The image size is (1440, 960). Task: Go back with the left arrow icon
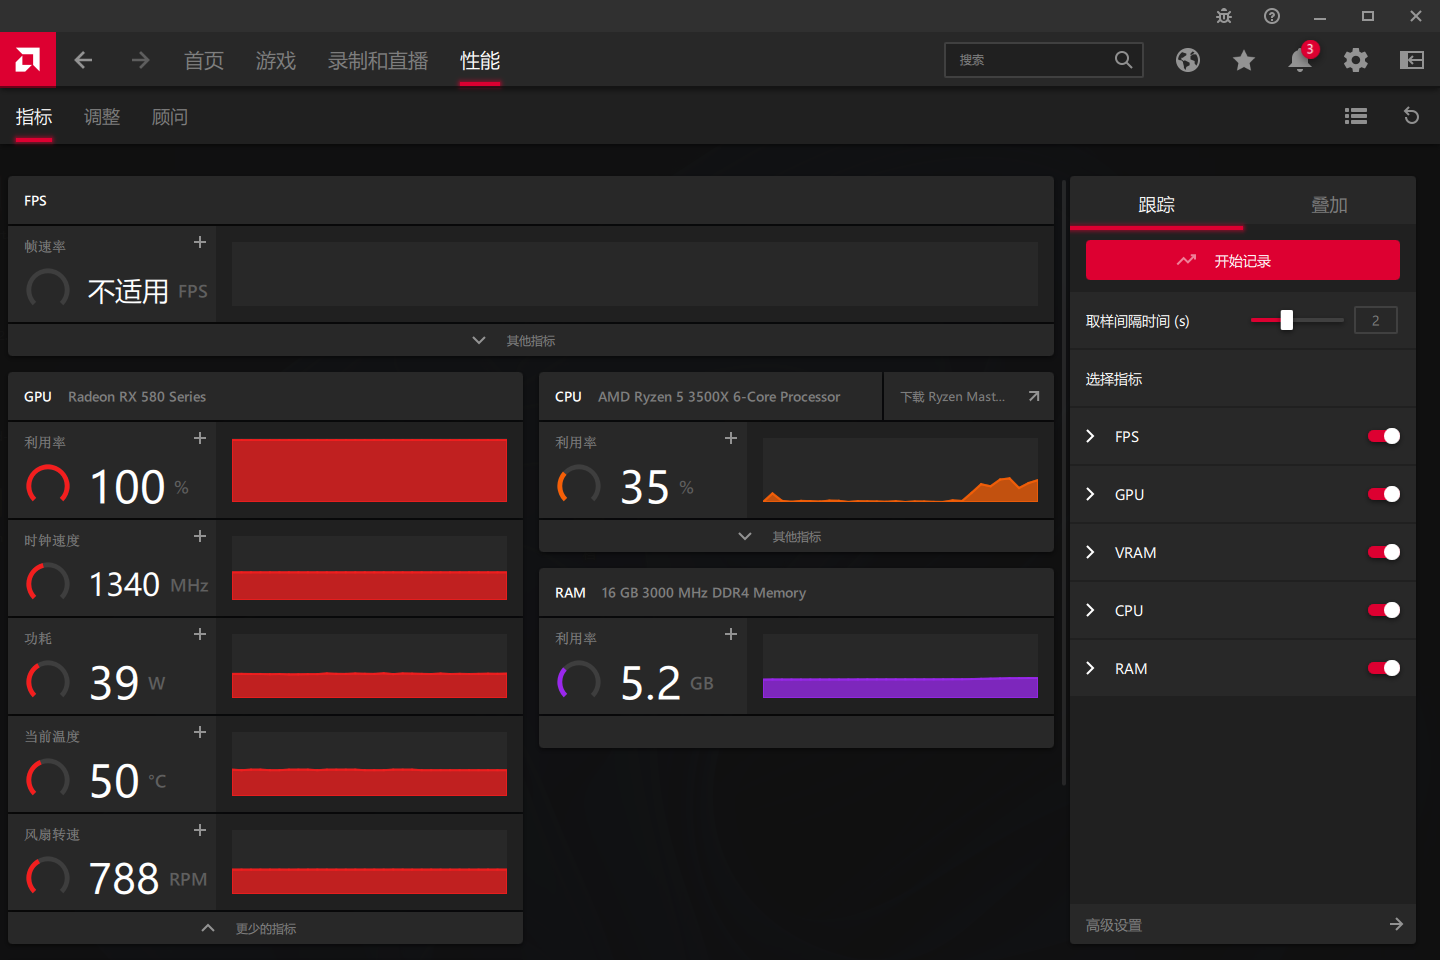pos(83,60)
